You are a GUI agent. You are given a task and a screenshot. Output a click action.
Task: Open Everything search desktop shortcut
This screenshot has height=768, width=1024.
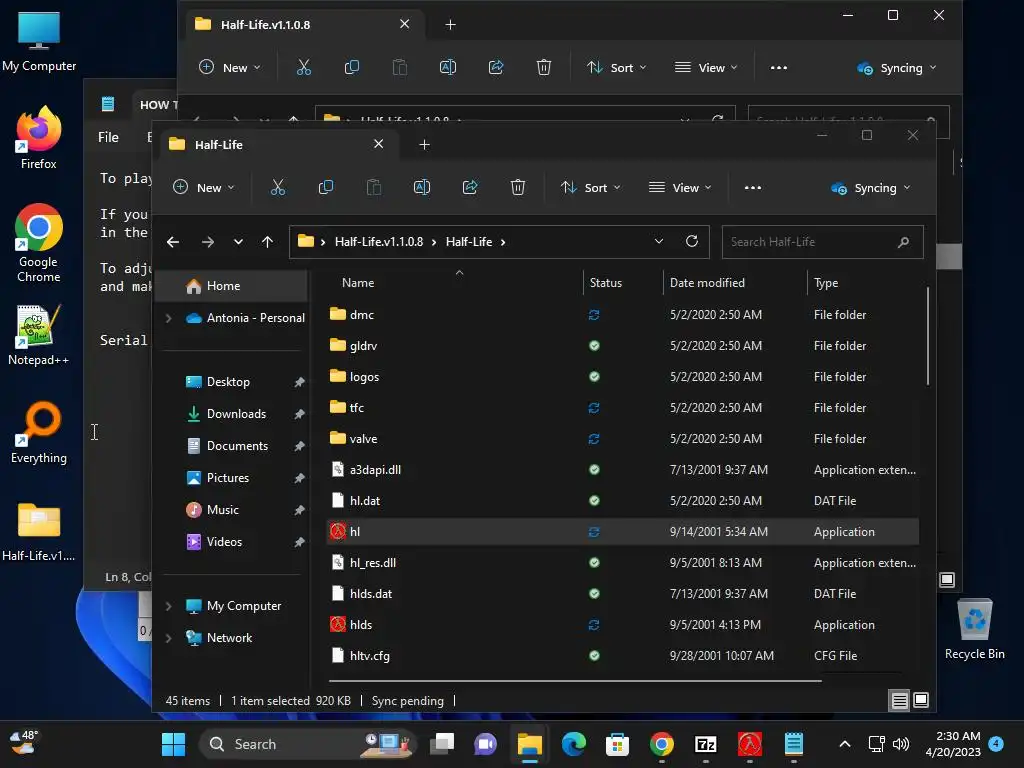pyautogui.click(x=39, y=432)
